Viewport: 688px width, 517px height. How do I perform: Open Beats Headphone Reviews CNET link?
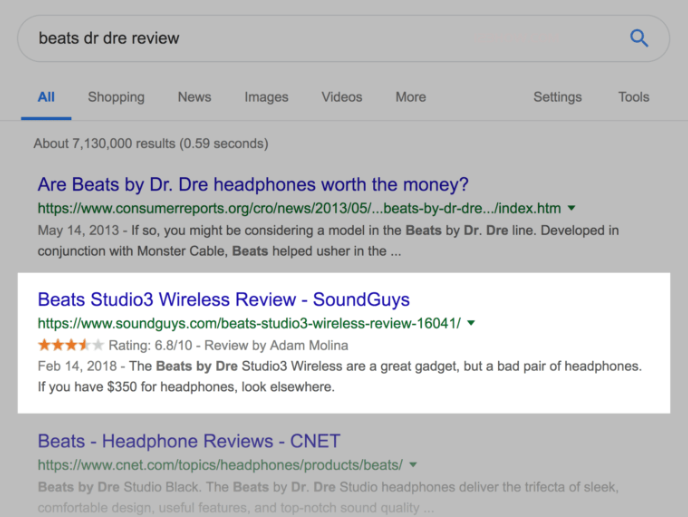(189, 441)
